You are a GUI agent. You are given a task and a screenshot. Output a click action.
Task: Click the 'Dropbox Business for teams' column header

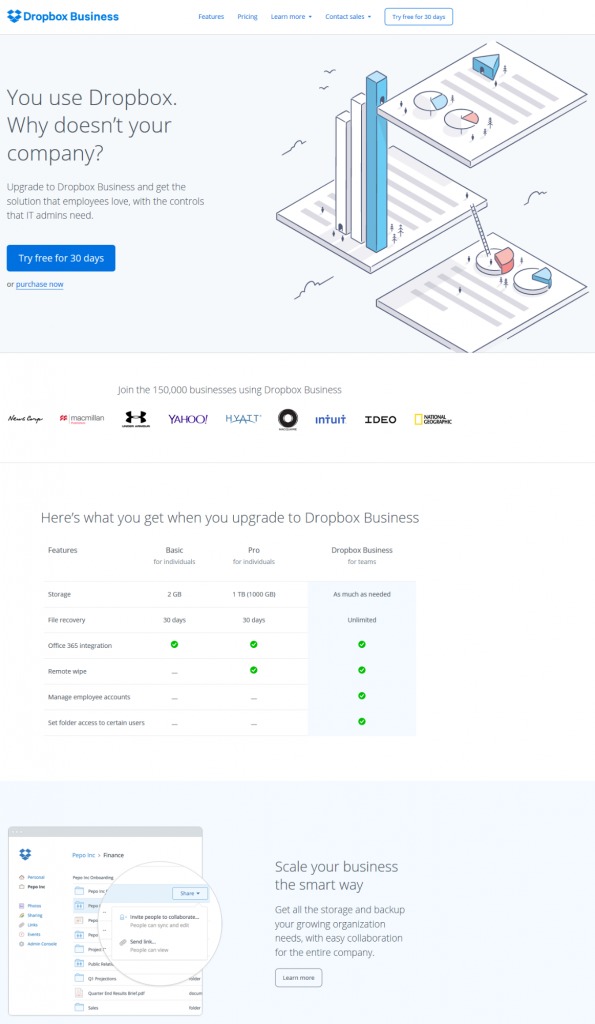coord(362,555)
